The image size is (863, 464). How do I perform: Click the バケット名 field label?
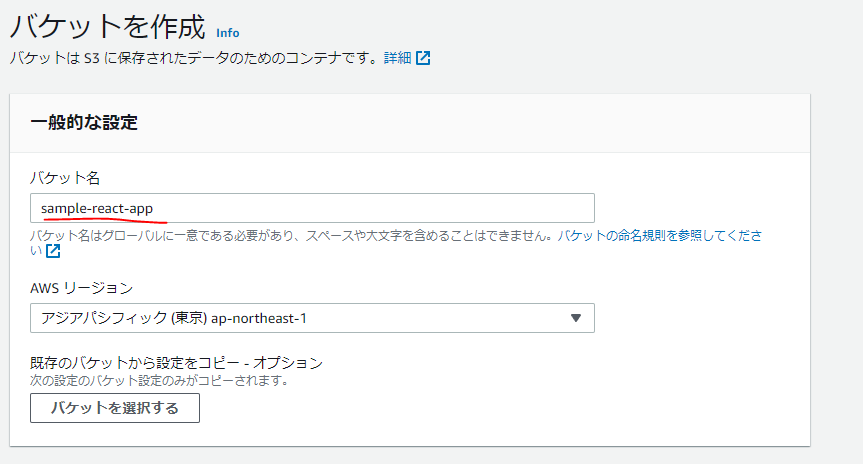point(65,178)
